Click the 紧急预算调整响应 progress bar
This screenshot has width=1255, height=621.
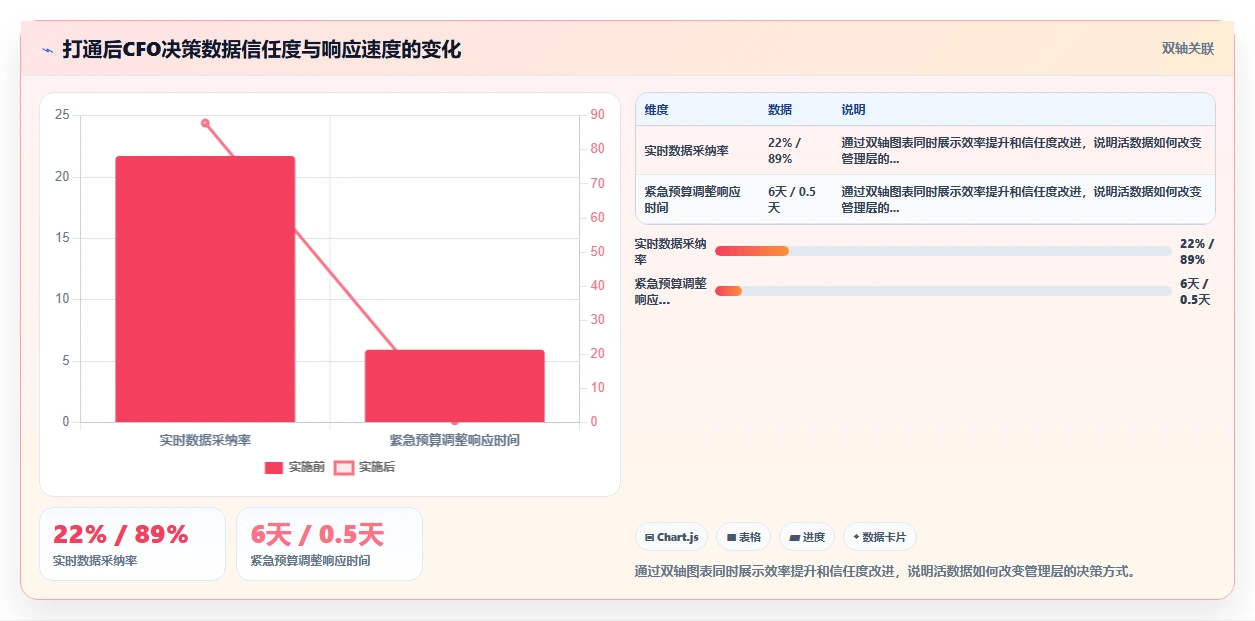click(943, 291)
